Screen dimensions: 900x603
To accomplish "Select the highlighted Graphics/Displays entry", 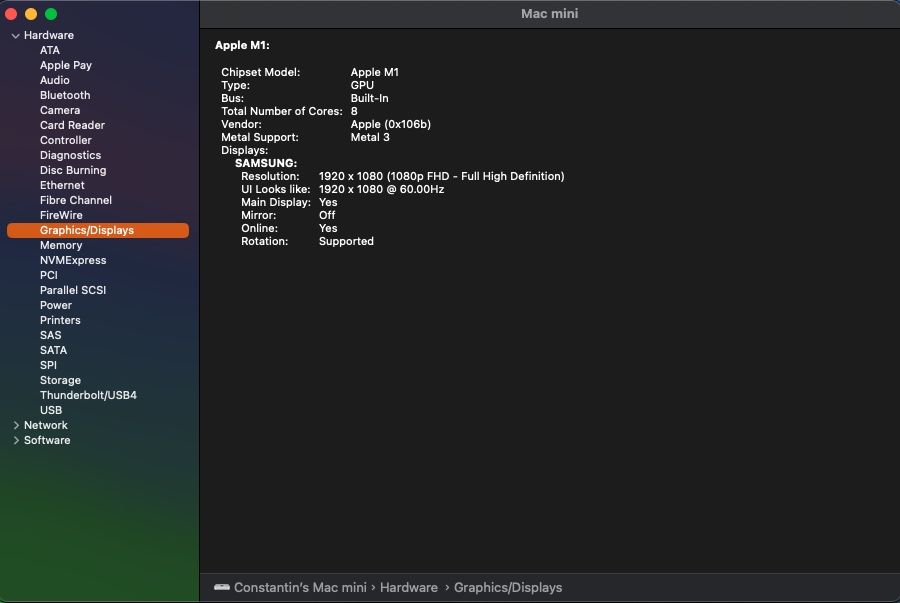I will 98,230.
